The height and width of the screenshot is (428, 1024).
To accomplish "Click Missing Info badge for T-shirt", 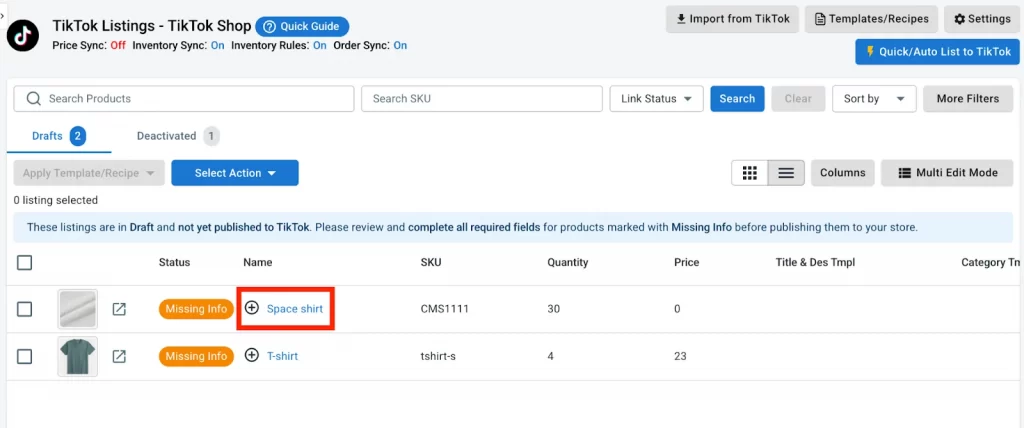I will pyautogui.click(x=196, y=356).
